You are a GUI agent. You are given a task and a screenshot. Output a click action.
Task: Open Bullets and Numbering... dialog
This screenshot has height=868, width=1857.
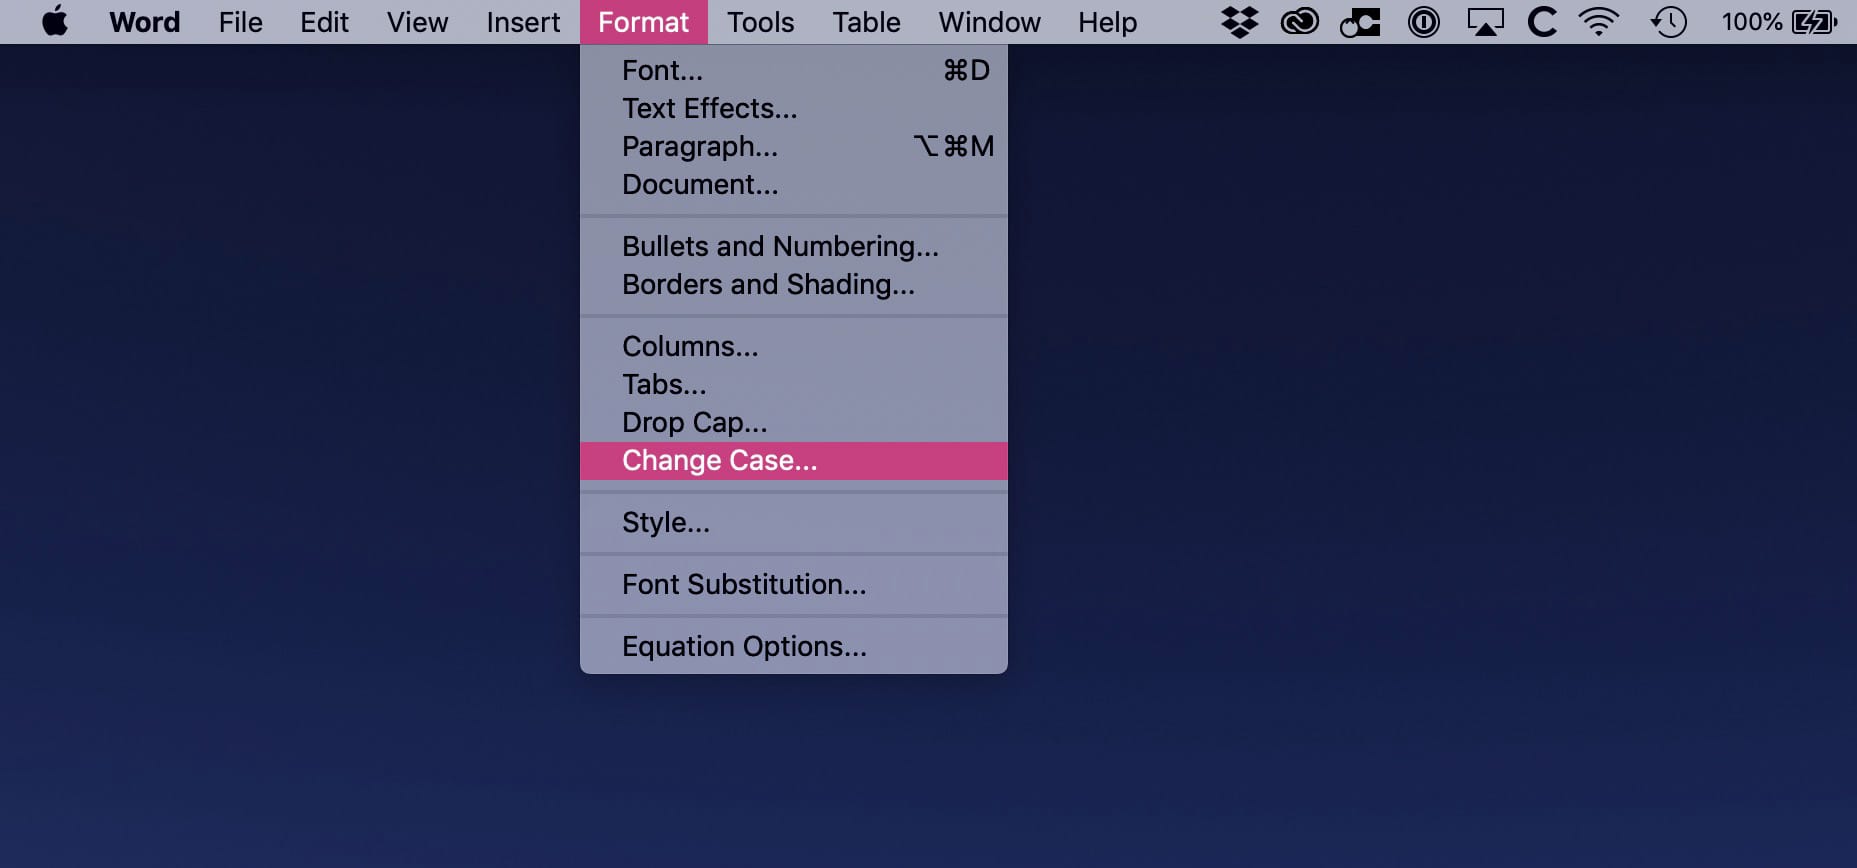pos(794,246)
